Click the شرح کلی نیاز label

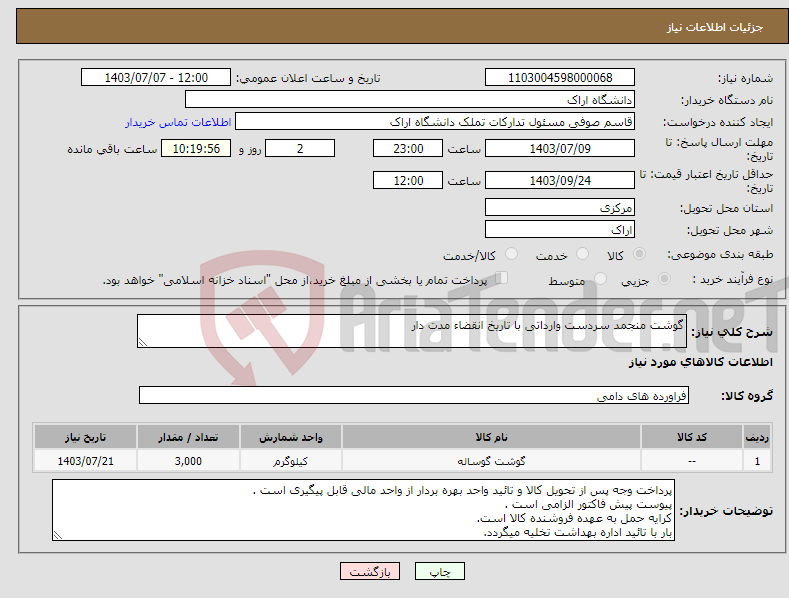point(732,332)
